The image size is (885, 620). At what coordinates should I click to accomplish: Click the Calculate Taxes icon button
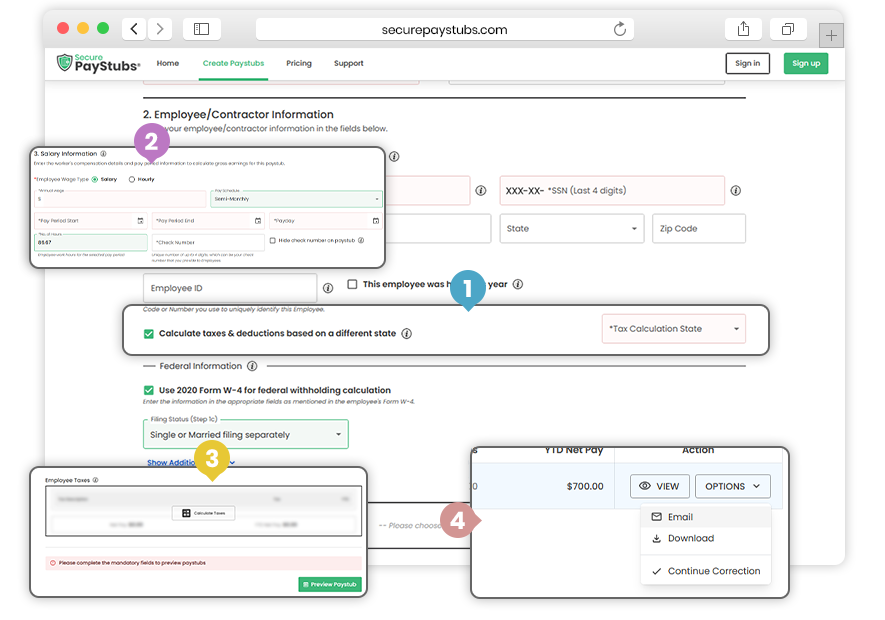click(x=187, y=512)
